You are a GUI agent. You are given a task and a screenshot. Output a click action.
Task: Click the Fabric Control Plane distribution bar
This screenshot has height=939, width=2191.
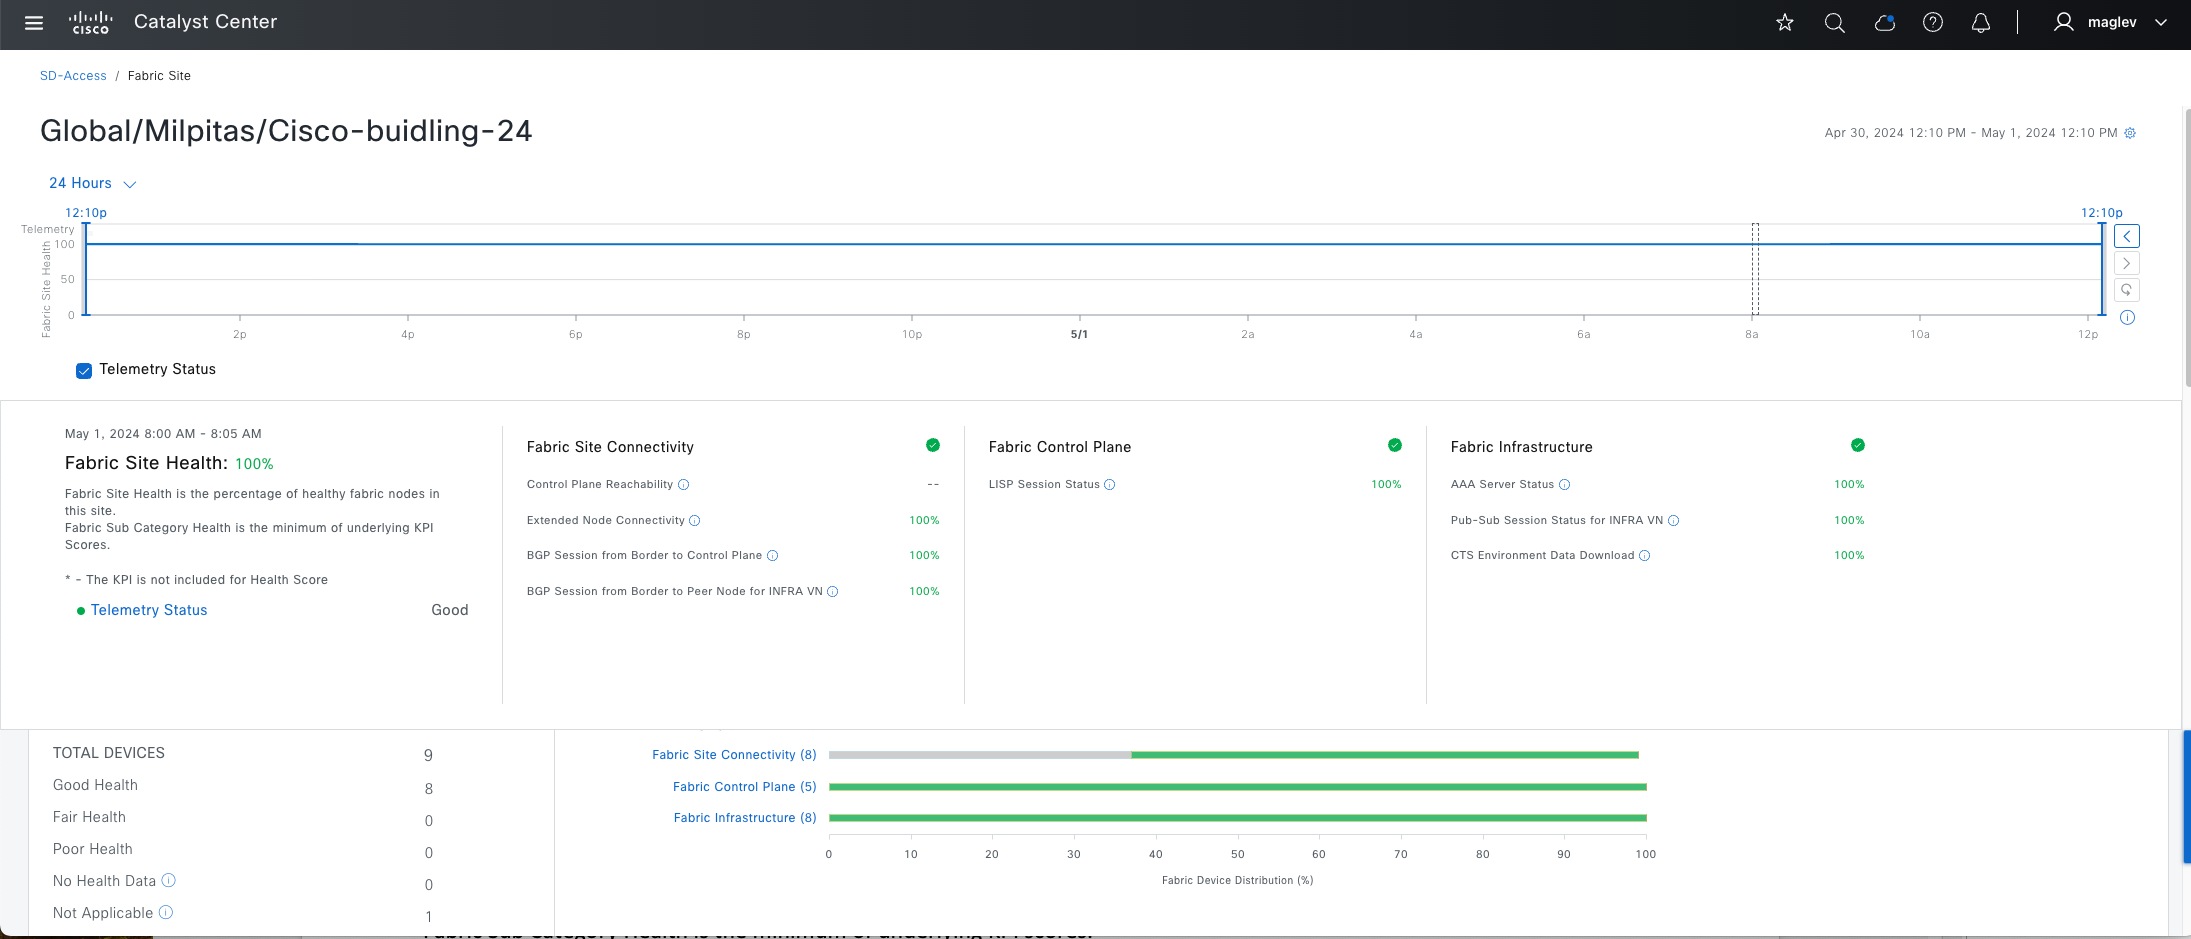click(x=1238, y=787)
